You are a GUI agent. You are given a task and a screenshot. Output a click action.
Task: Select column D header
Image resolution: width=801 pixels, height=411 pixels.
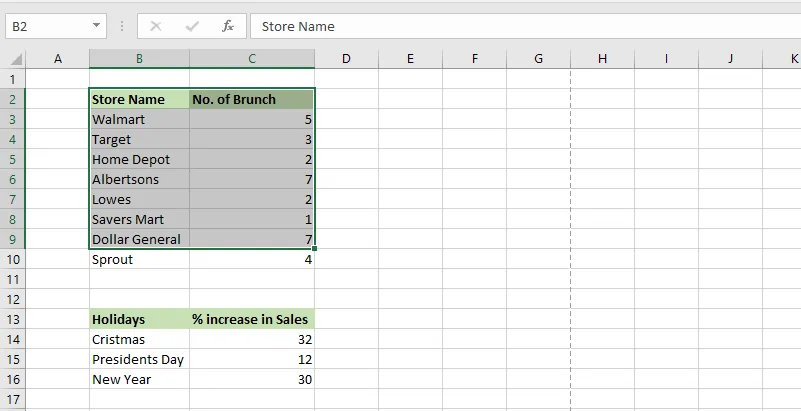[346, 59]
